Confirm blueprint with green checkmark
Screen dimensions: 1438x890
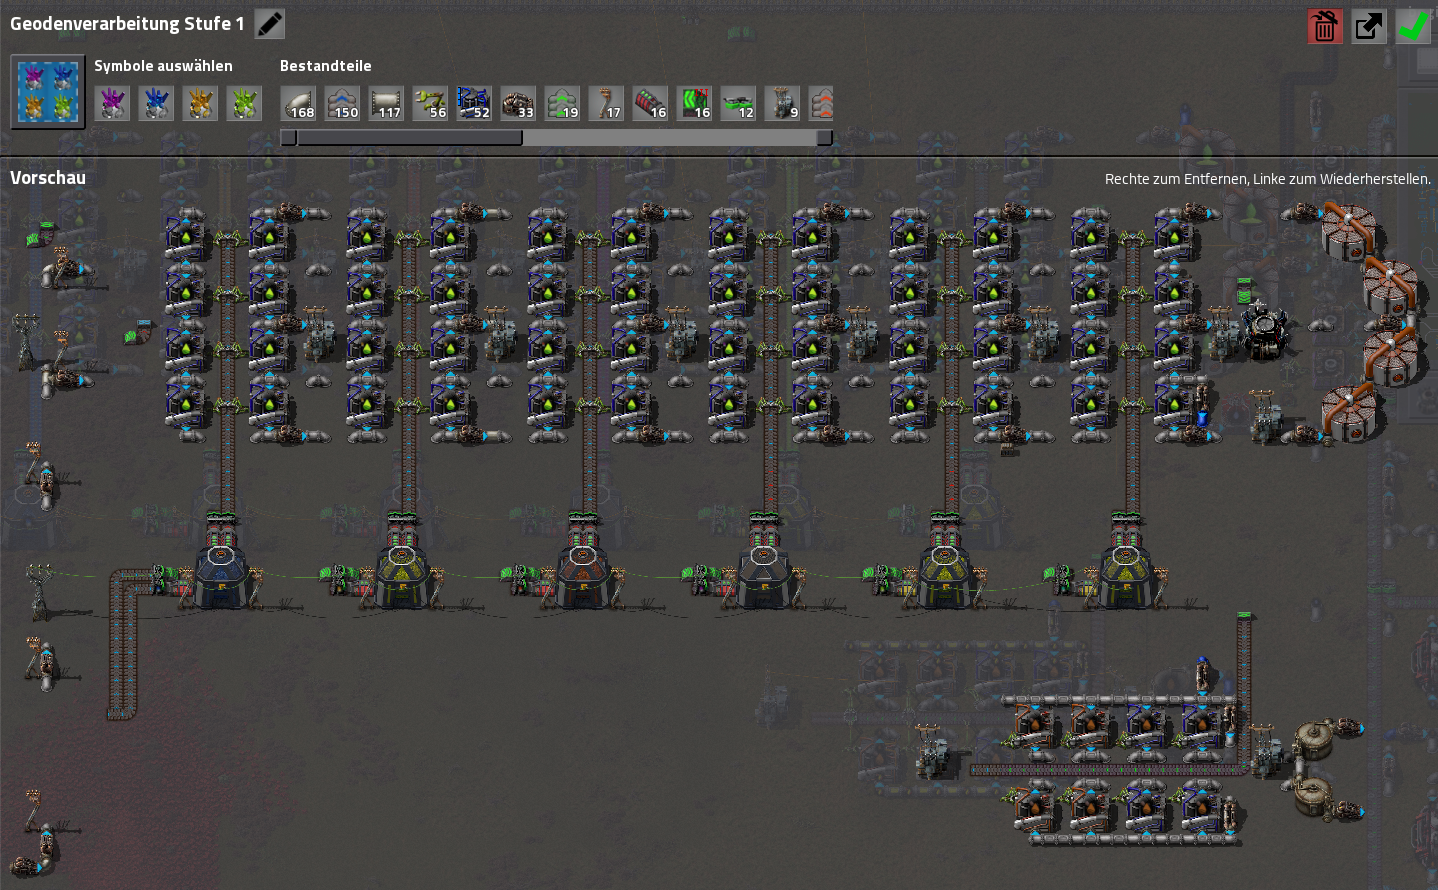click(1413, 26)
